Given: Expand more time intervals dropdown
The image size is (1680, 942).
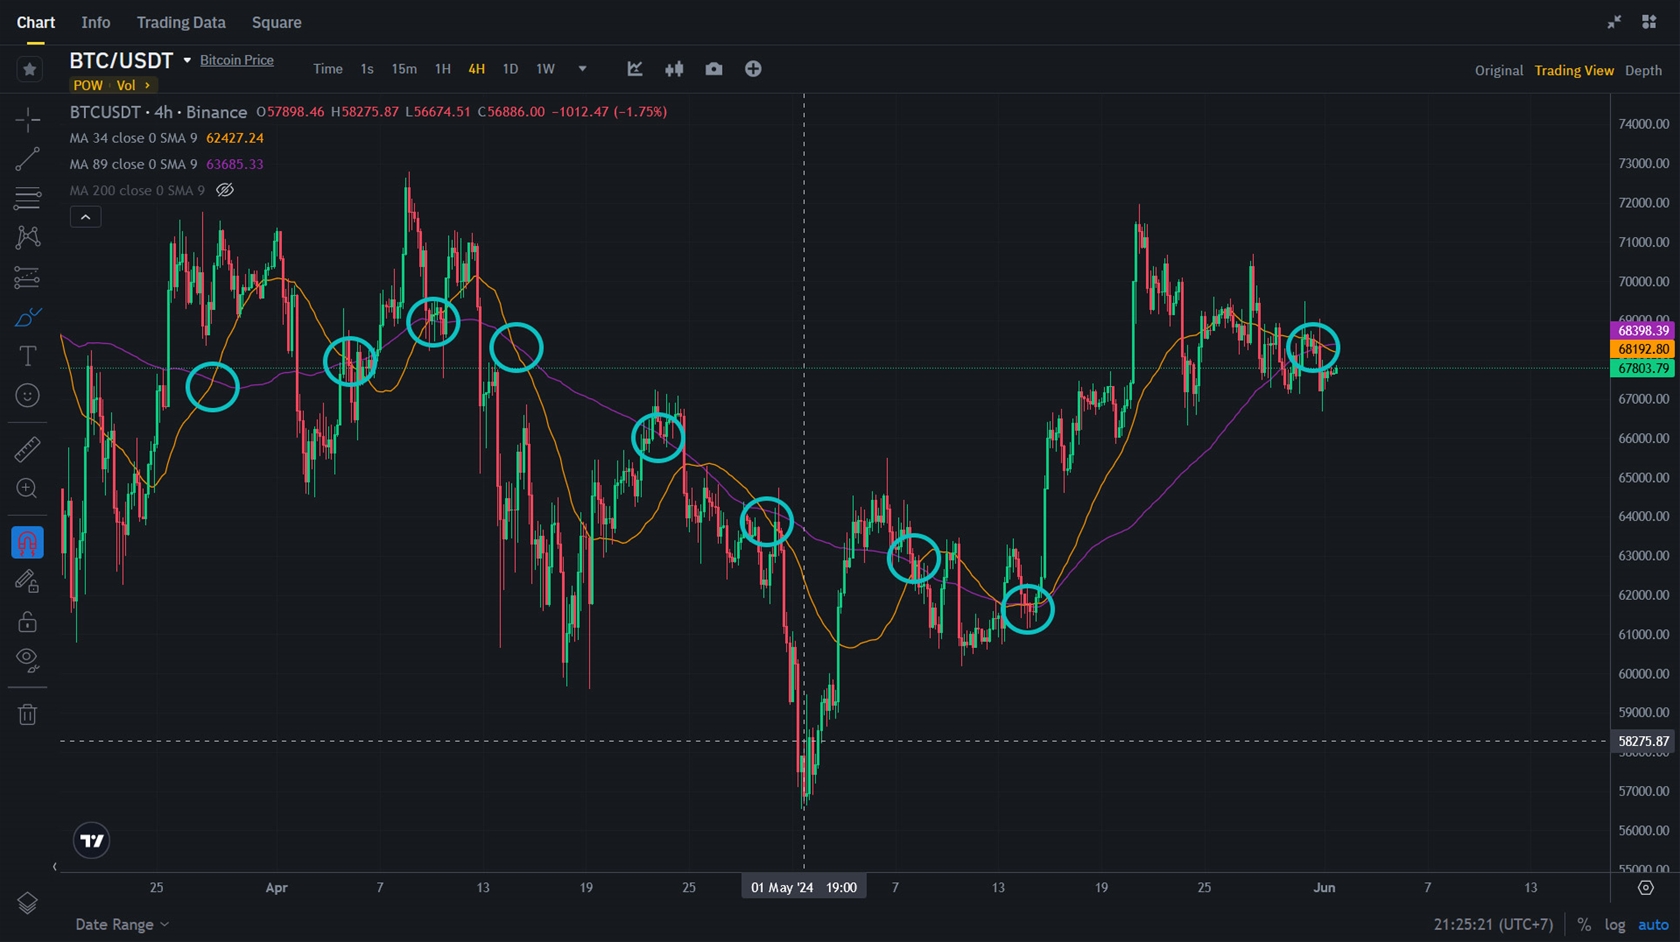Looking at the screenshot, I should 582,69.
